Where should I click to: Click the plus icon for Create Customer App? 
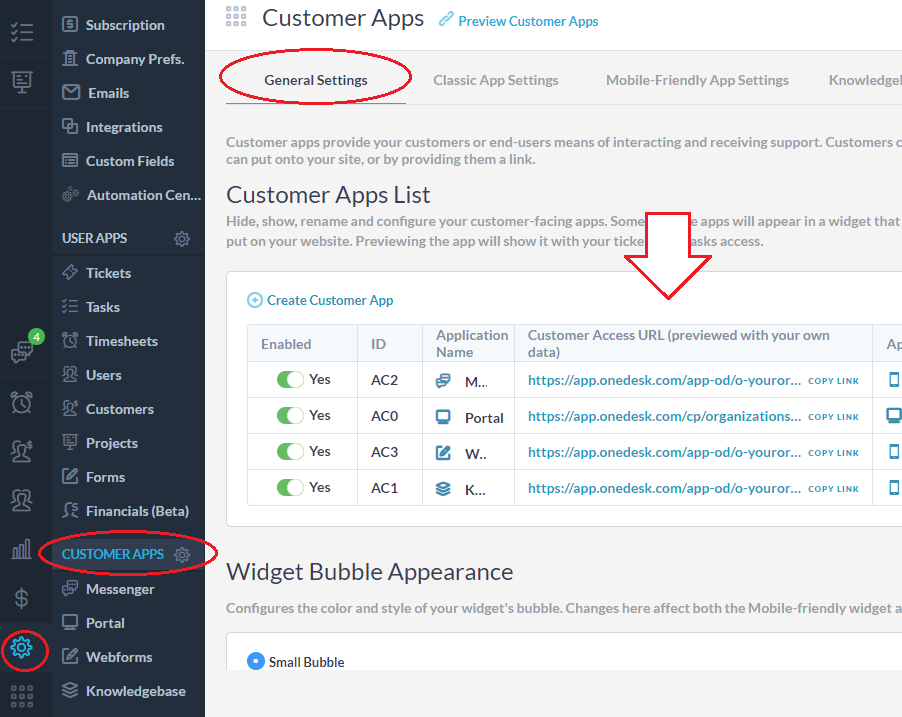pos(255,300)
